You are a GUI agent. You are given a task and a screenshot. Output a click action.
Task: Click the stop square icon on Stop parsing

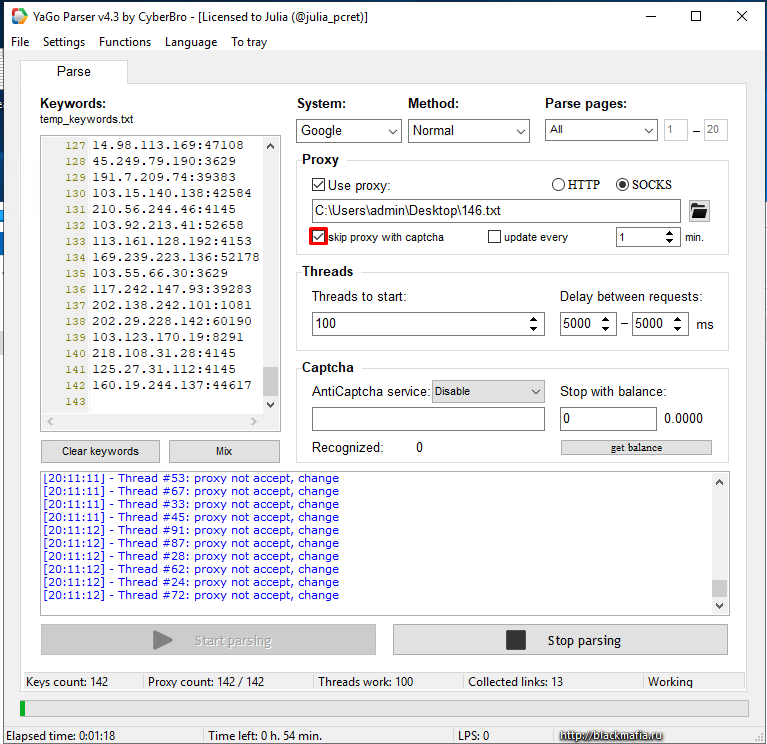point(515,640)
